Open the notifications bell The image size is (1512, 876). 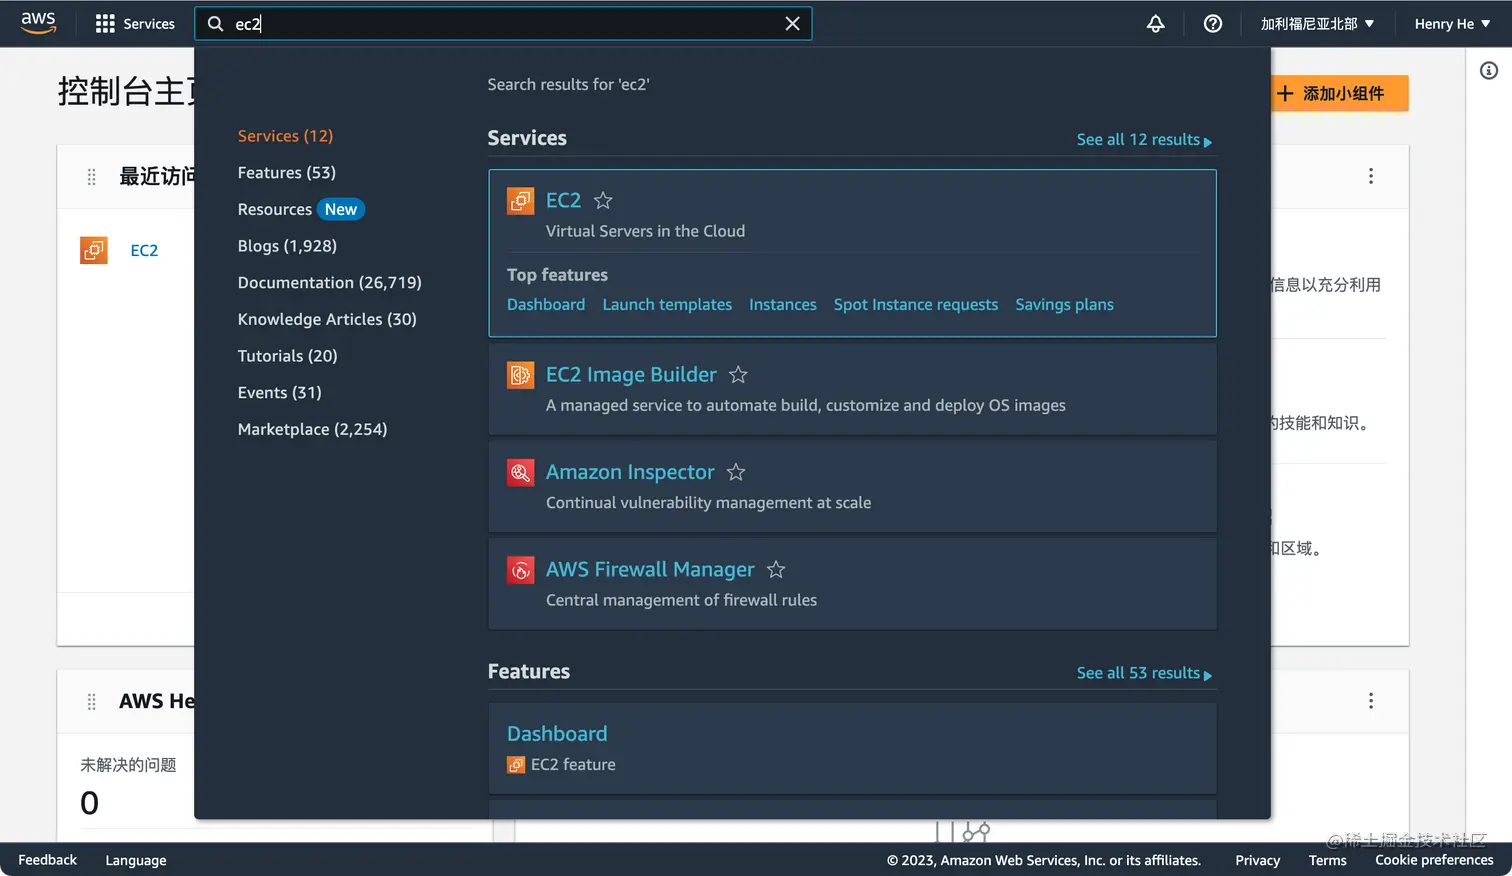[x=1155, y=24]
